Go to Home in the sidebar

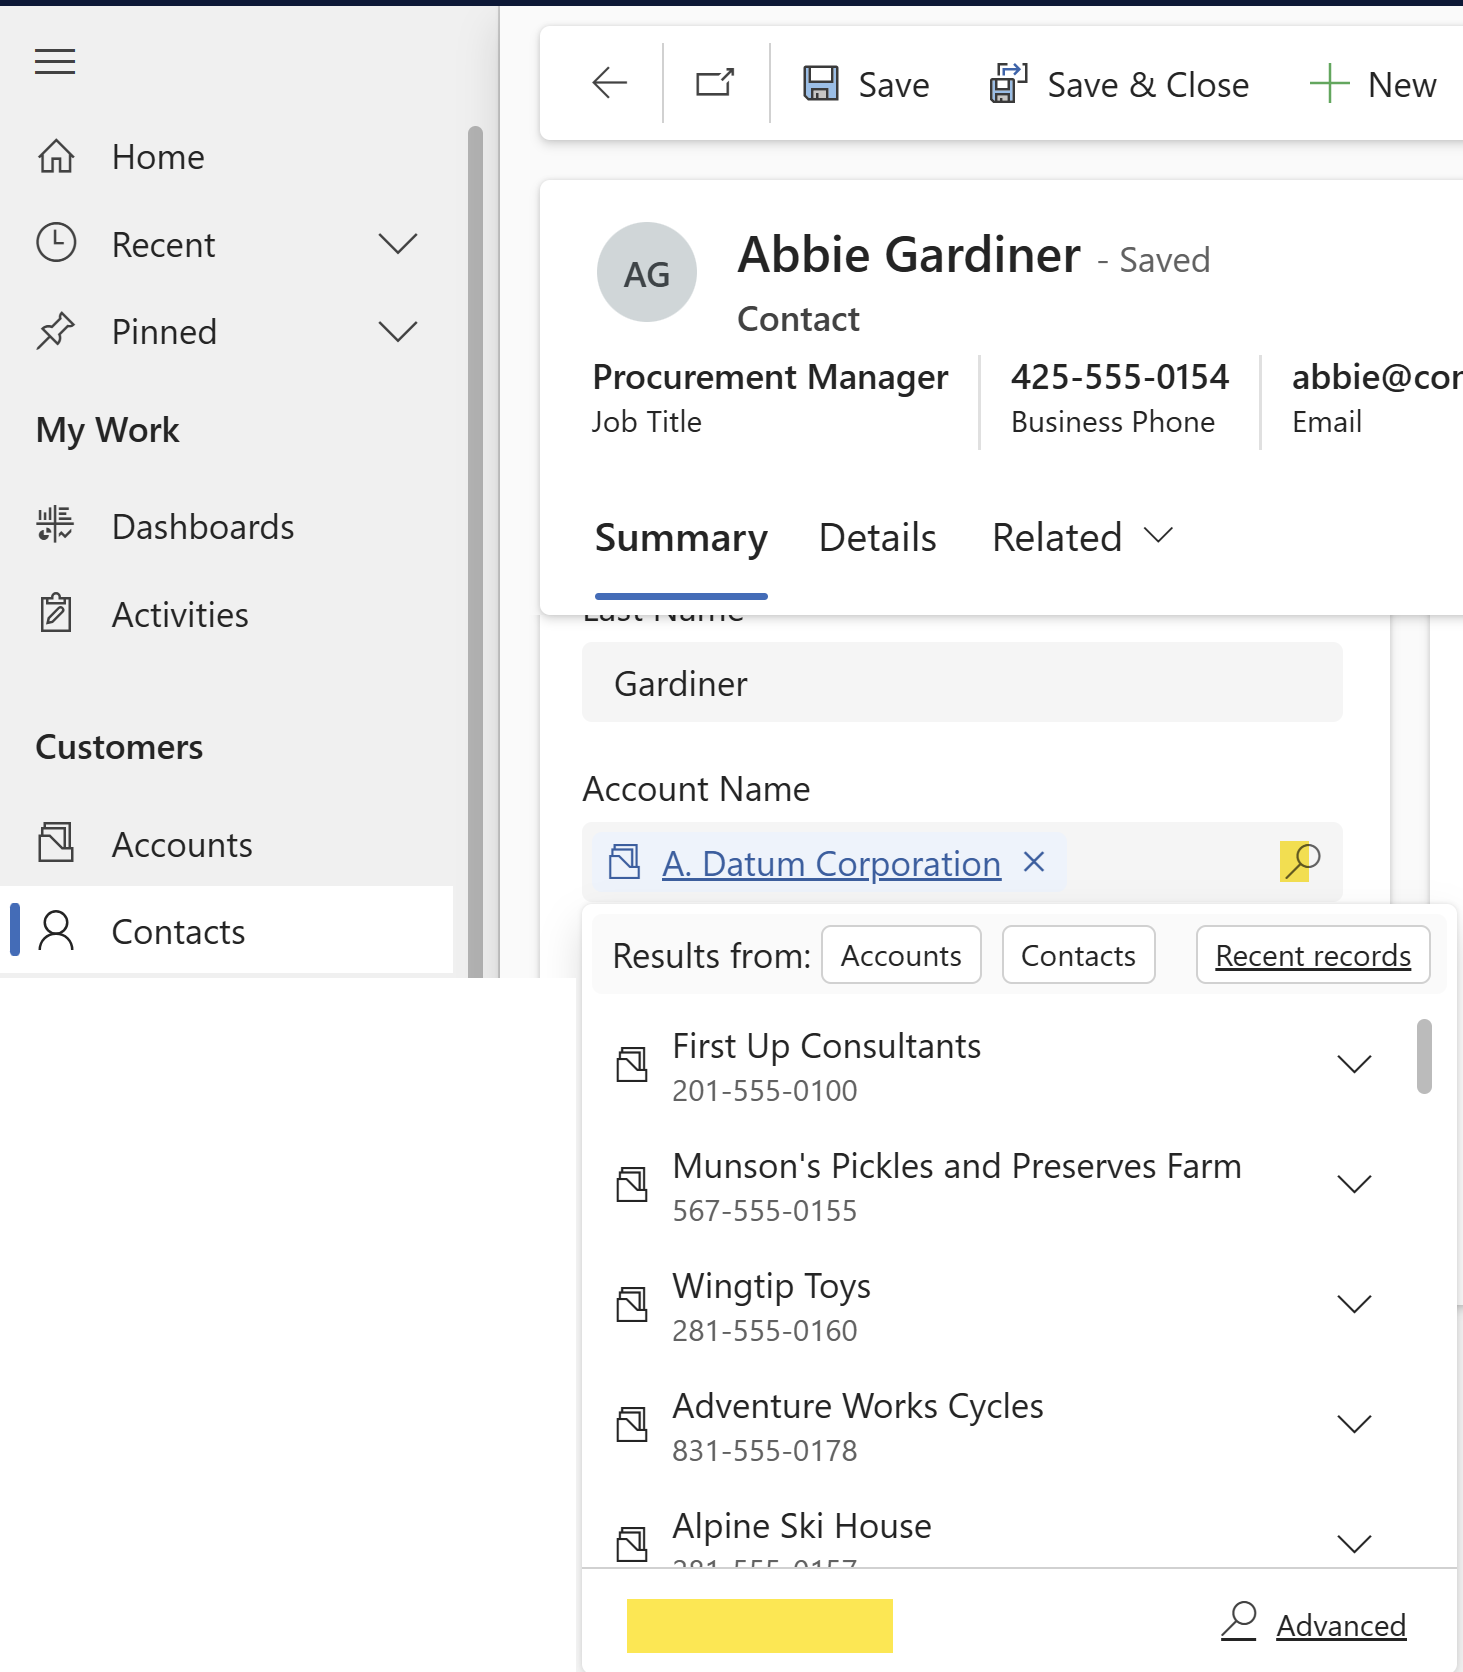158,157
